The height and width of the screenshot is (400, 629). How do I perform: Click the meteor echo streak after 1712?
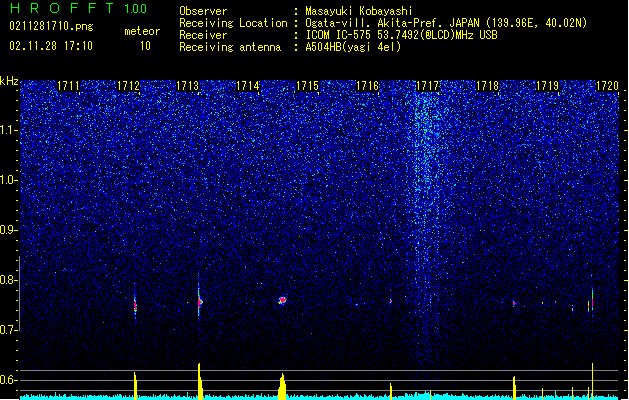pyautogui.click(x=135, y=306)
